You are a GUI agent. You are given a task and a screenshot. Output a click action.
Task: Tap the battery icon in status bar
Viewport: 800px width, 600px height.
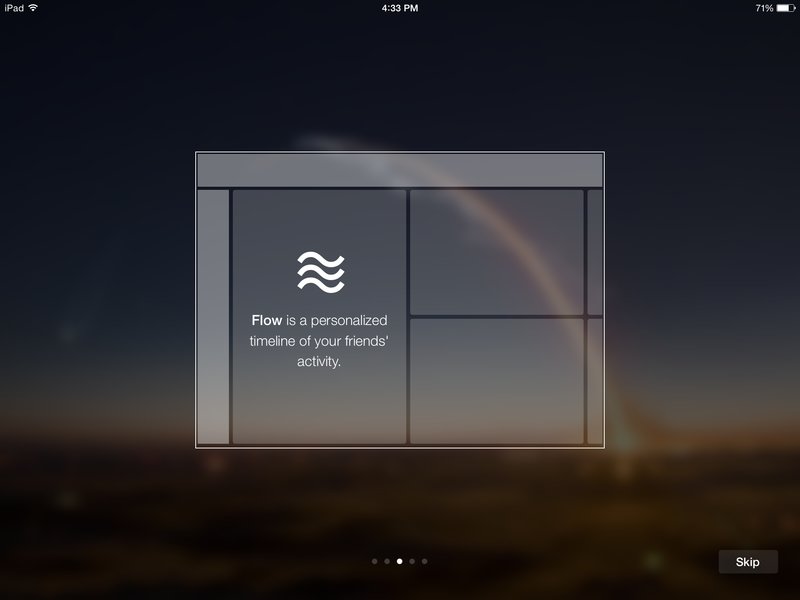coord(786,8)
